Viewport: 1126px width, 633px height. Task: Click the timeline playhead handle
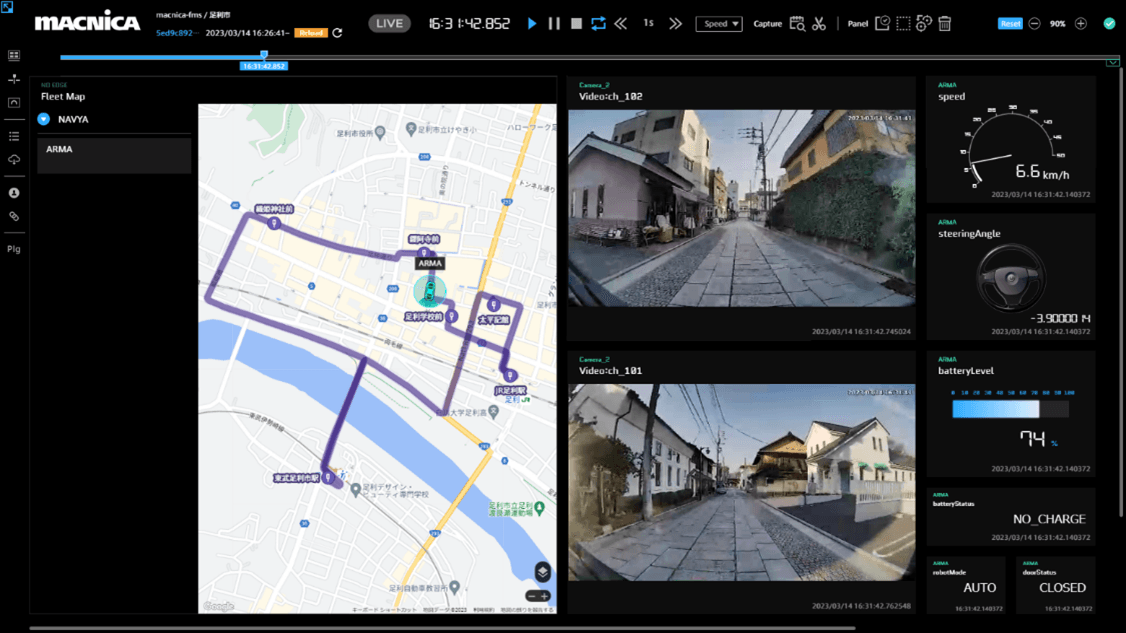click(x=264, y=56)
